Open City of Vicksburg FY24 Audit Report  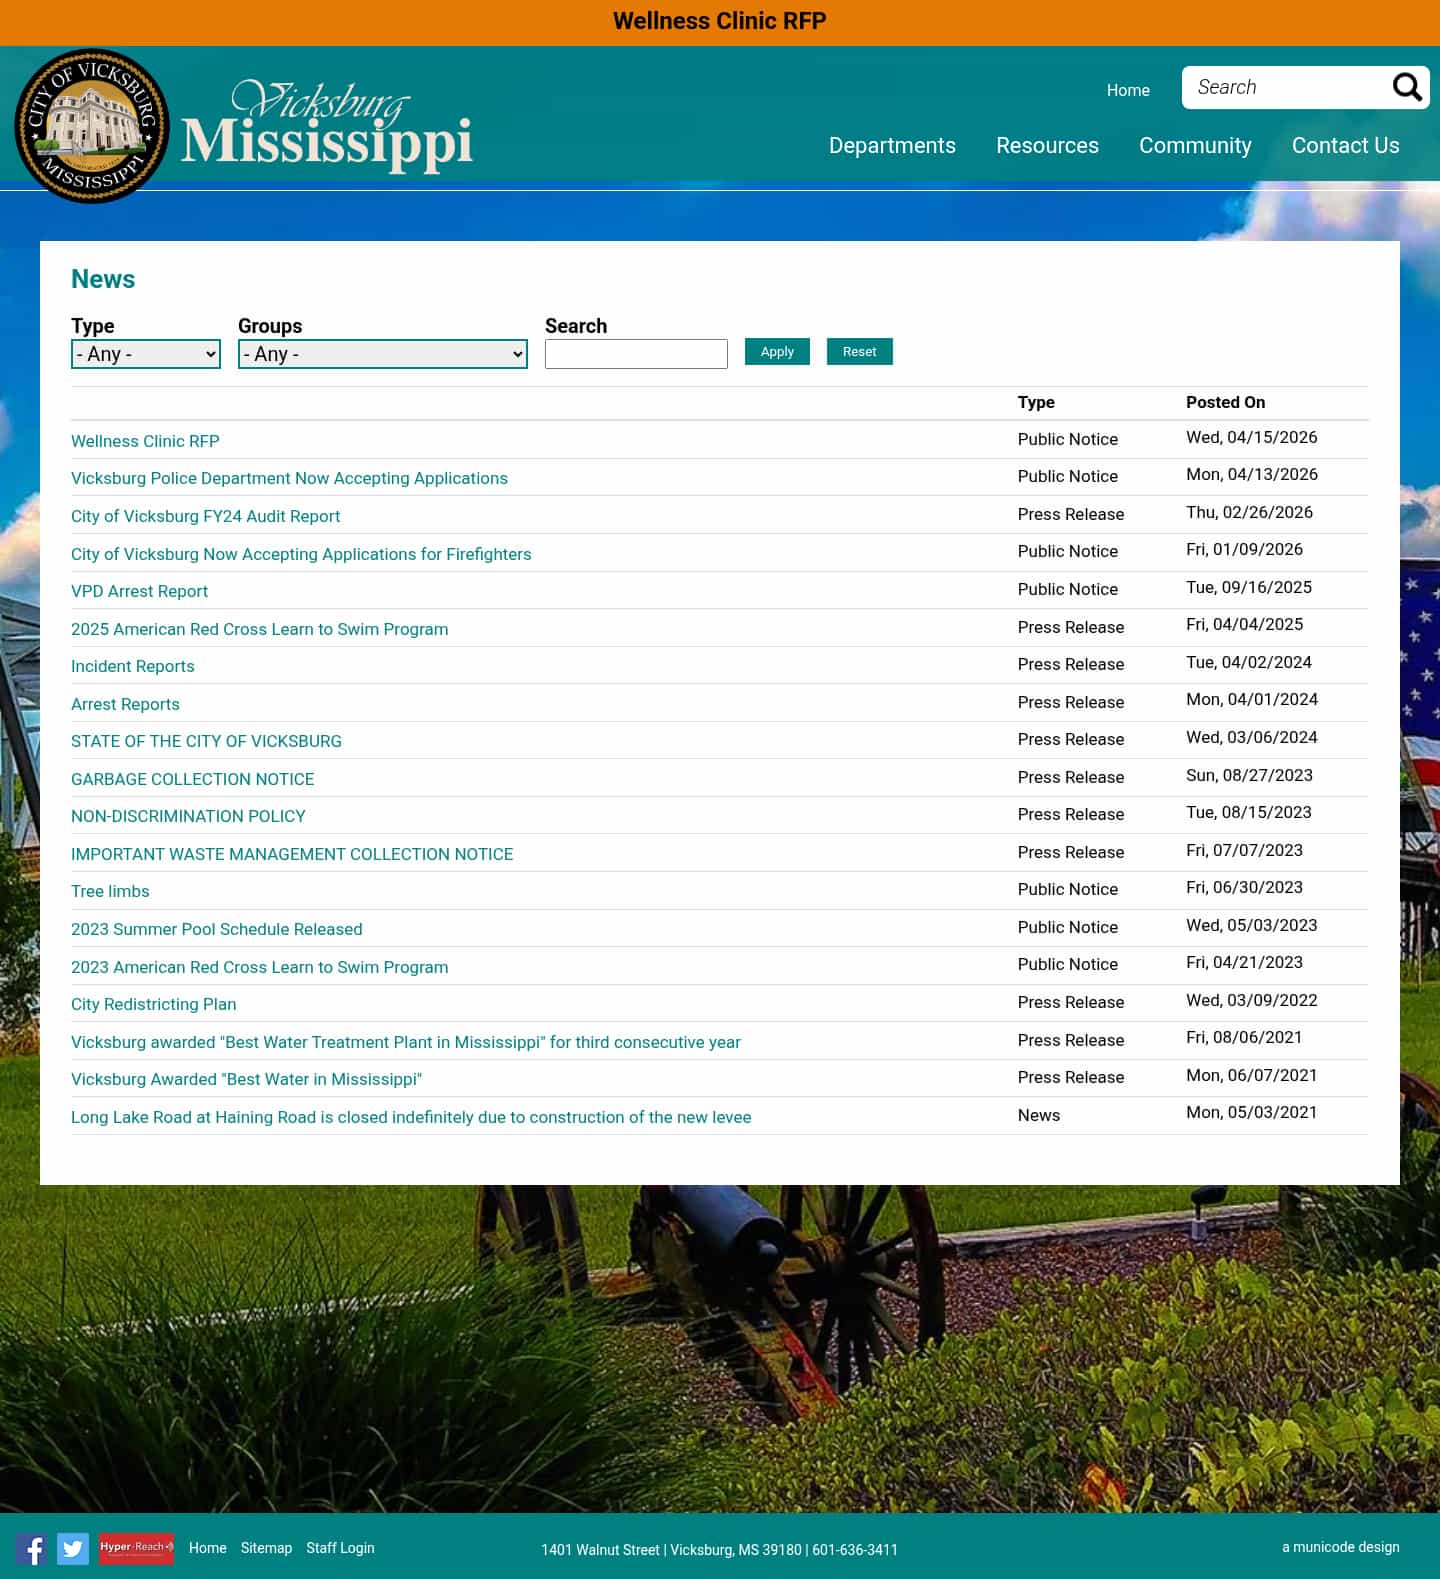click(205, 516)
